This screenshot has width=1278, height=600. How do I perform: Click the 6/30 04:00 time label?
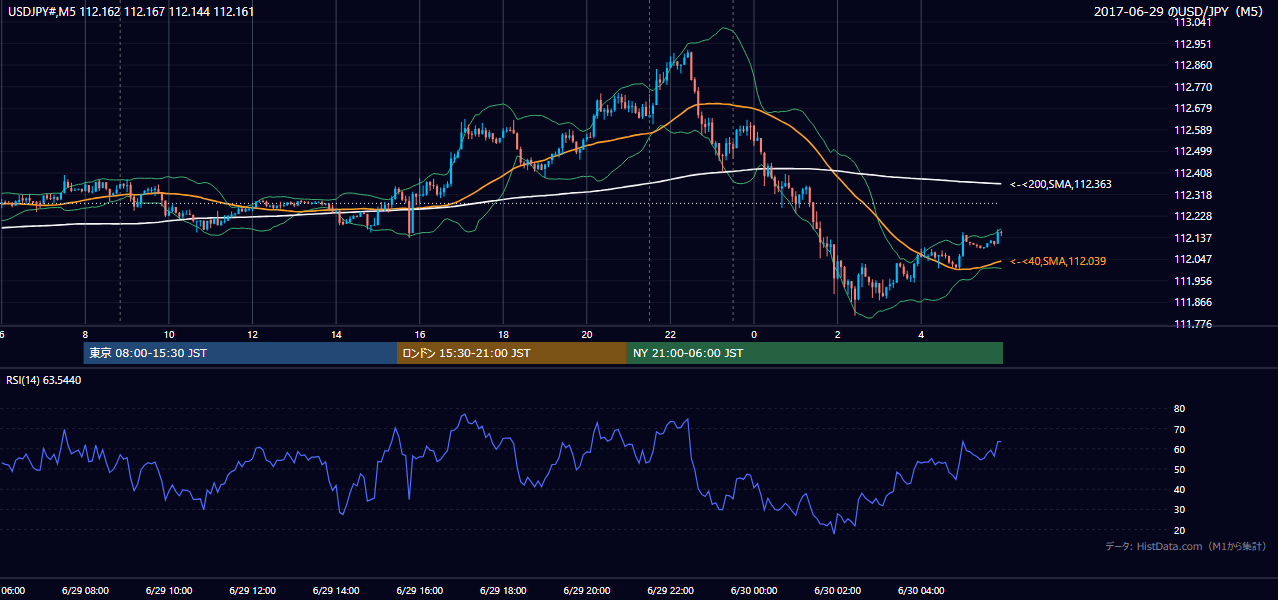click(921, 591)
